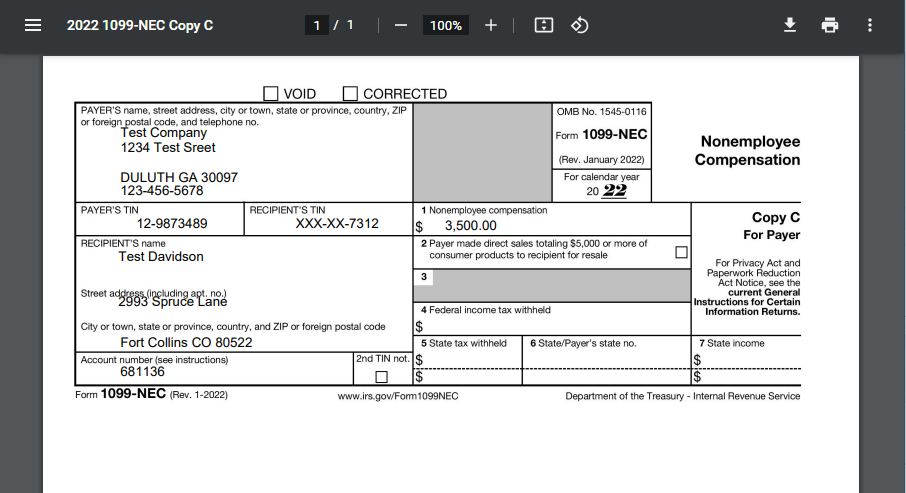
Task: Click the 100% zoom level field
Action: point(445,25)
